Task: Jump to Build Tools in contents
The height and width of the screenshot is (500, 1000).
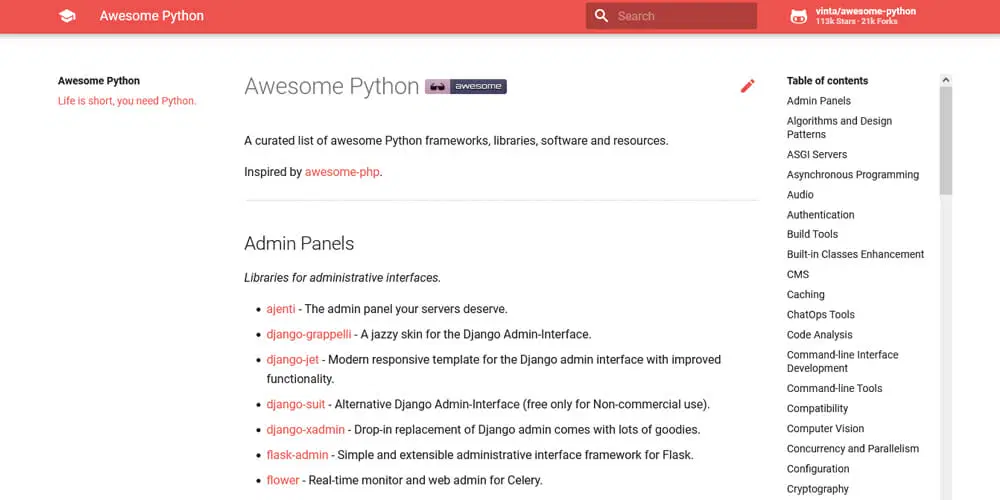Action: tap(812, 234)
